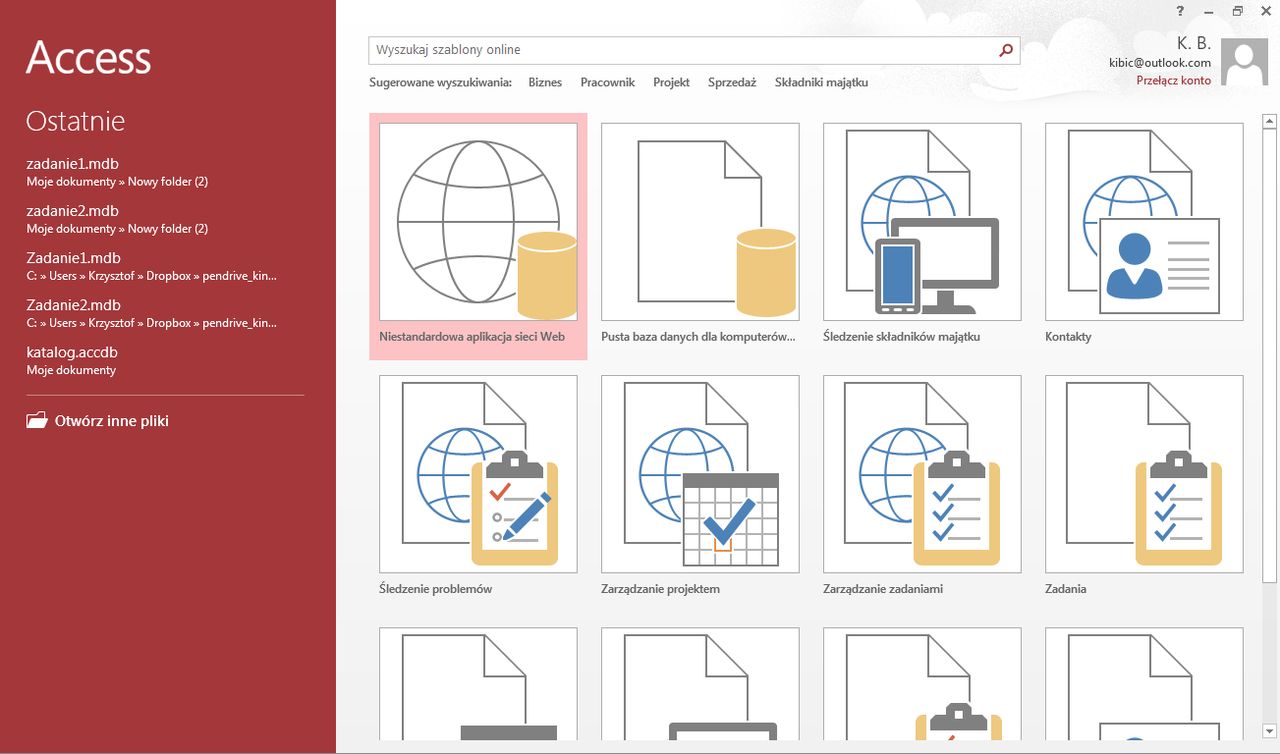Search suggested term Pracownik
This screenshot has height=754, width=1280.
[x=607, y=83]
